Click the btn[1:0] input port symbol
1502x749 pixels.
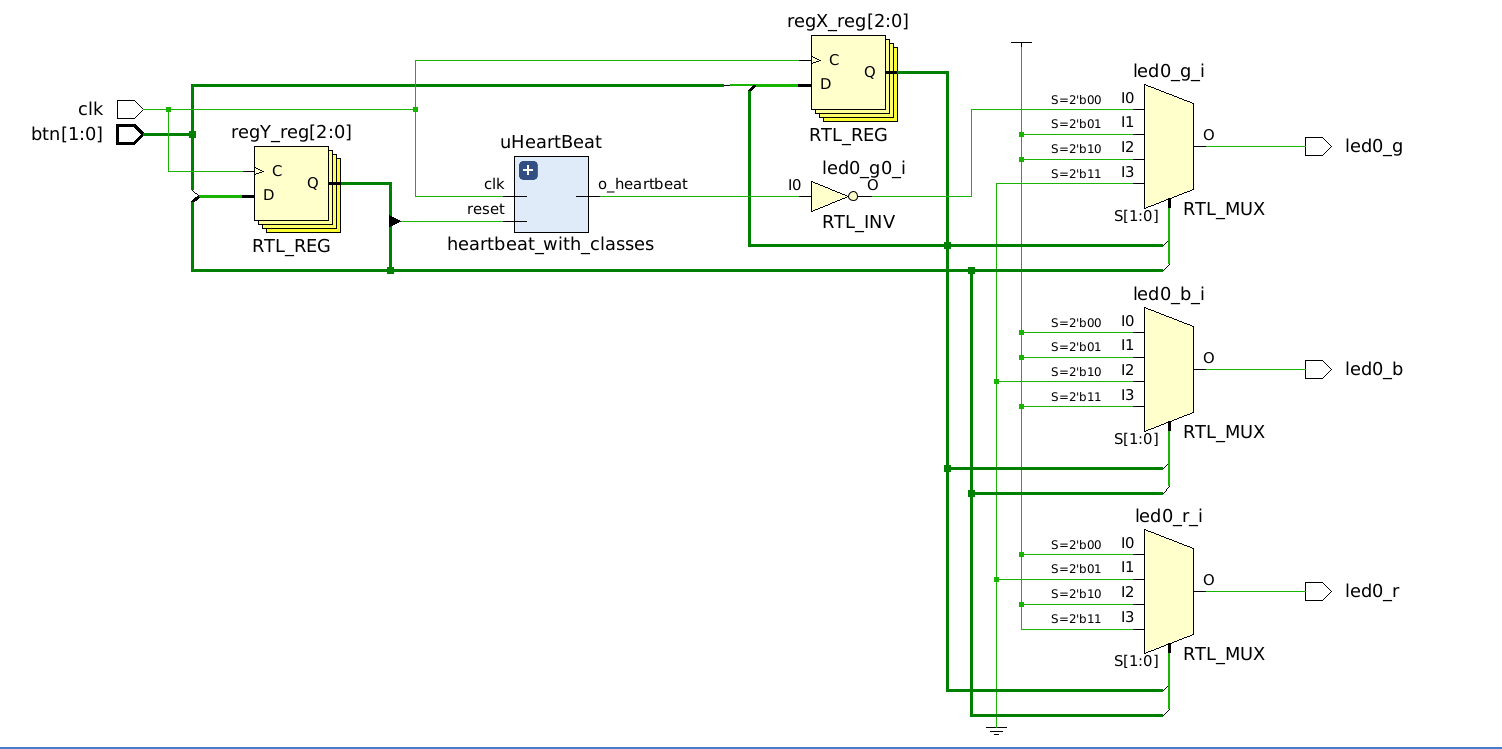[130, 133]
